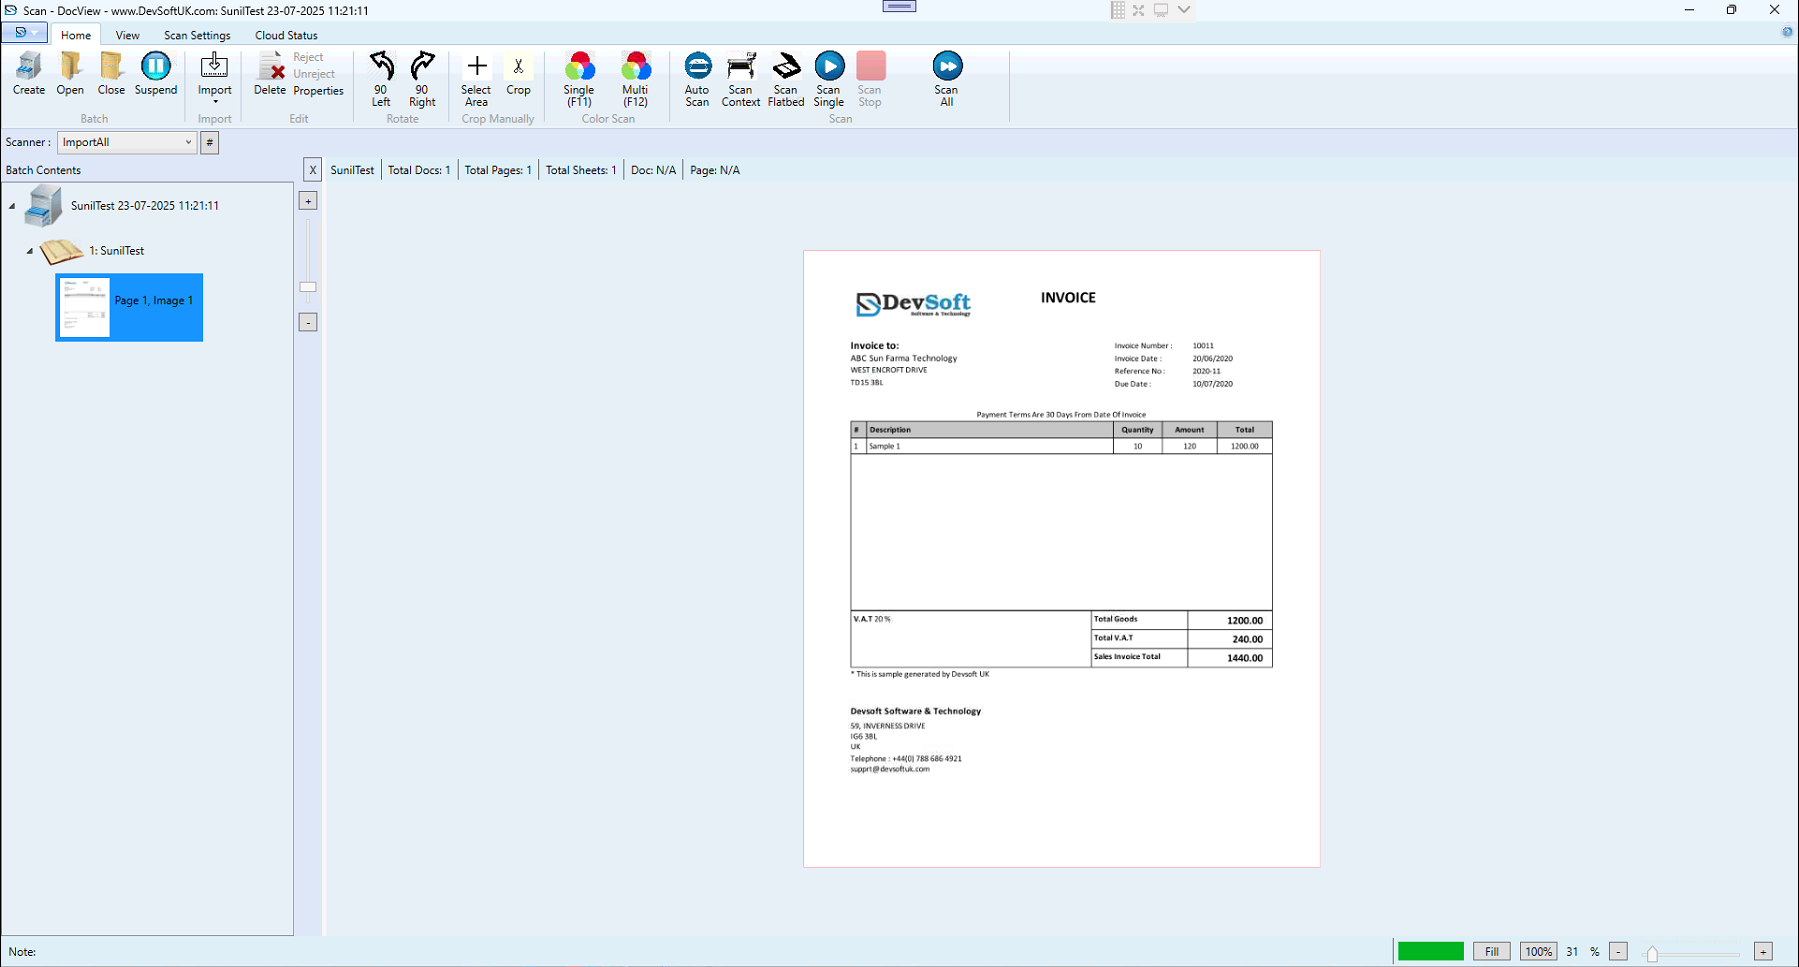
Task: Adjust the zoom slider in status bar
Action: point(1650,951)
